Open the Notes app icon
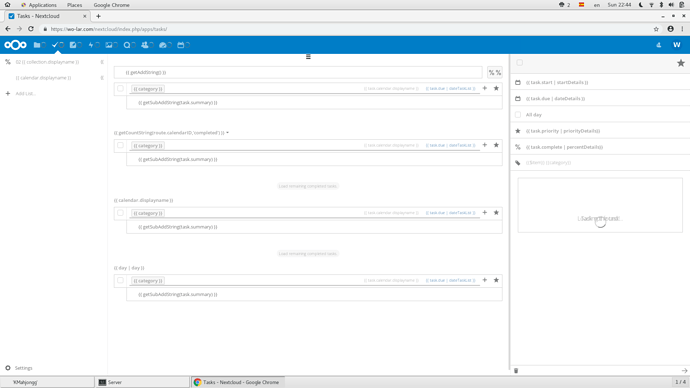The image size is (690, 388). (x=73, y=45)
